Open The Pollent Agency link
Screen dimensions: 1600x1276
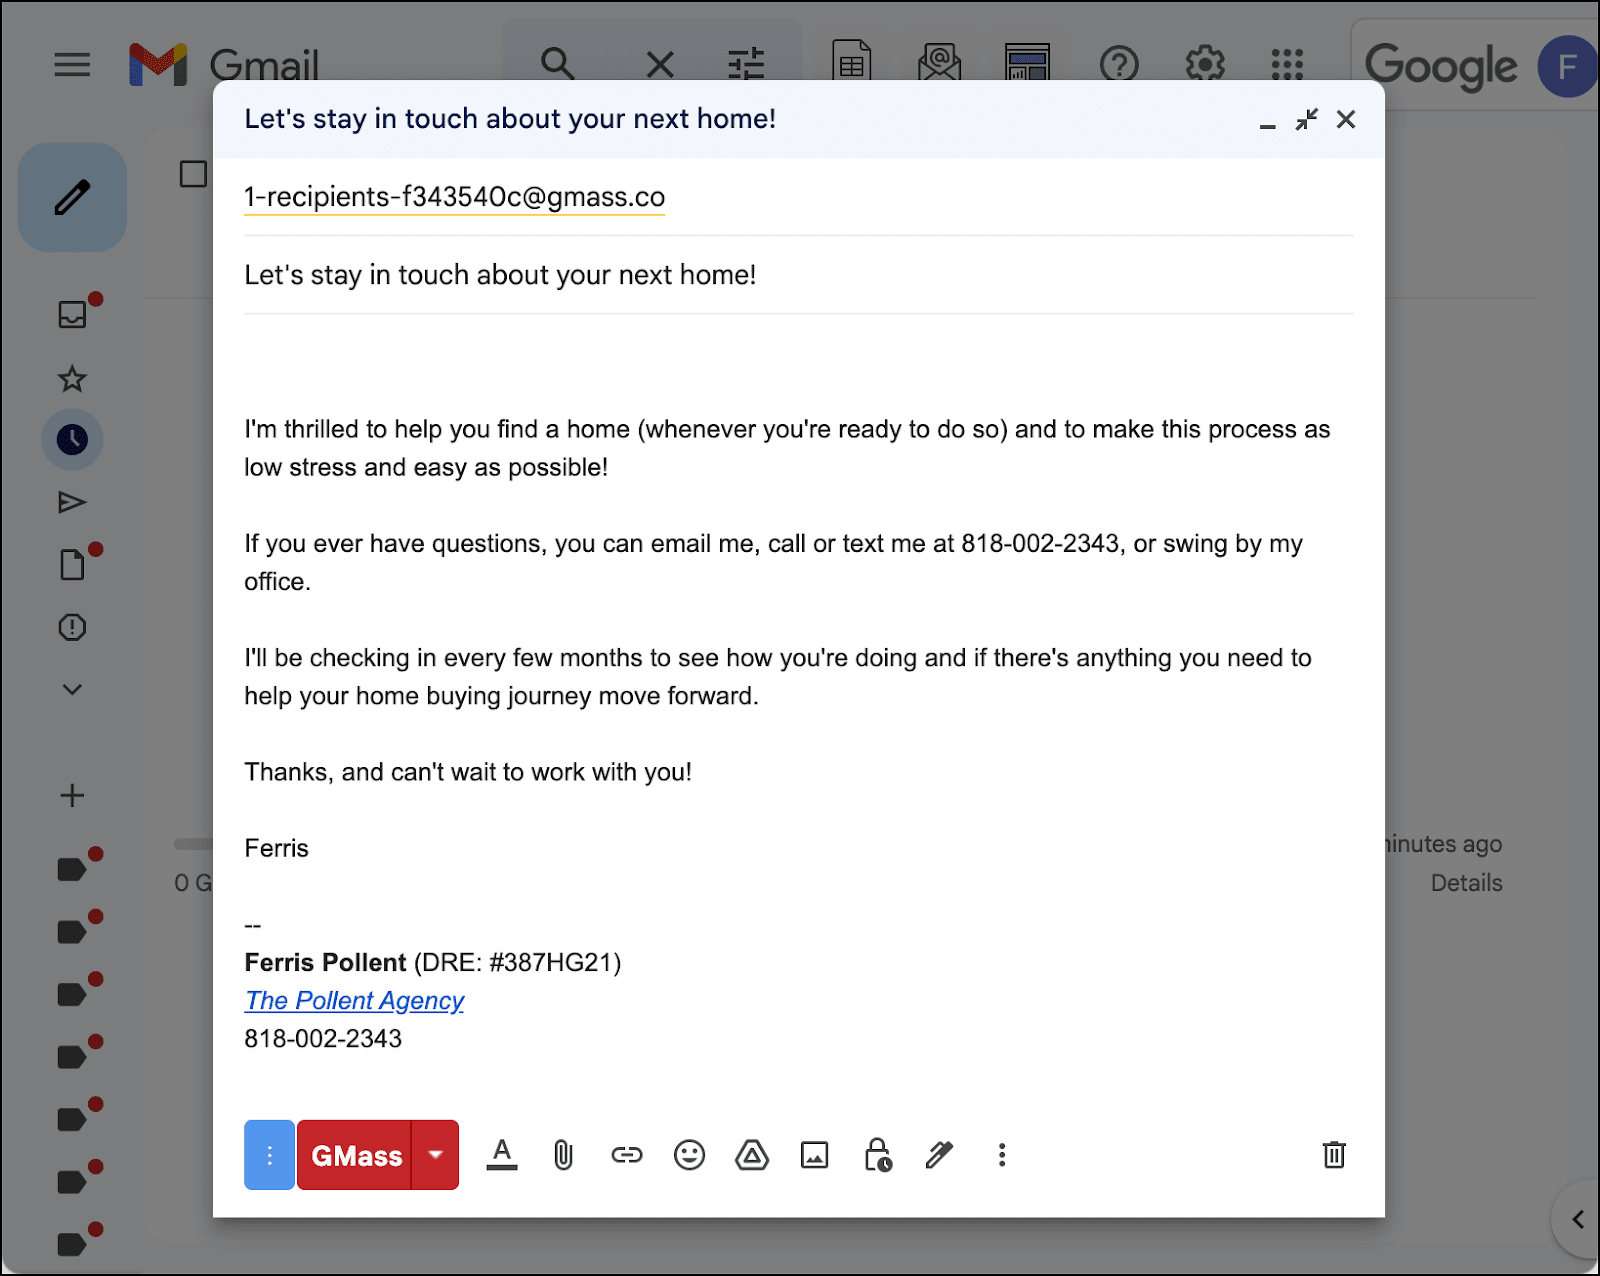click(x=354, y=1000)
